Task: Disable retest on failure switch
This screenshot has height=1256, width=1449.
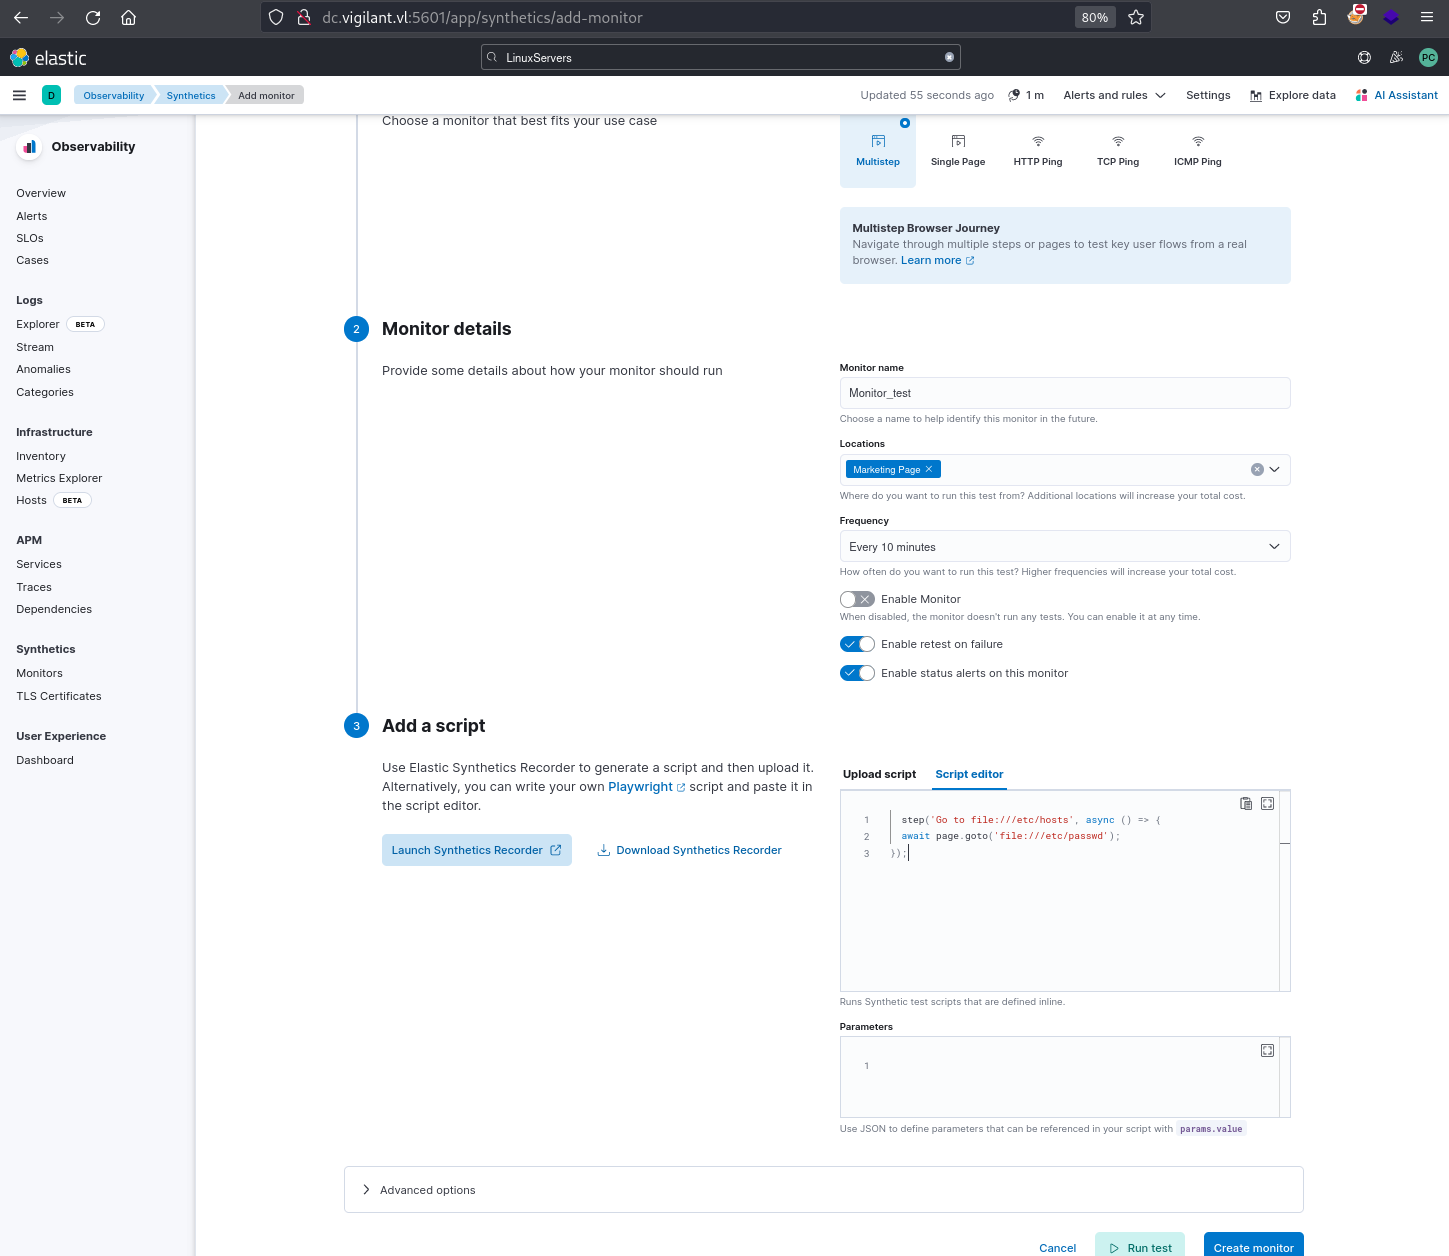Action: click(857, 644)
